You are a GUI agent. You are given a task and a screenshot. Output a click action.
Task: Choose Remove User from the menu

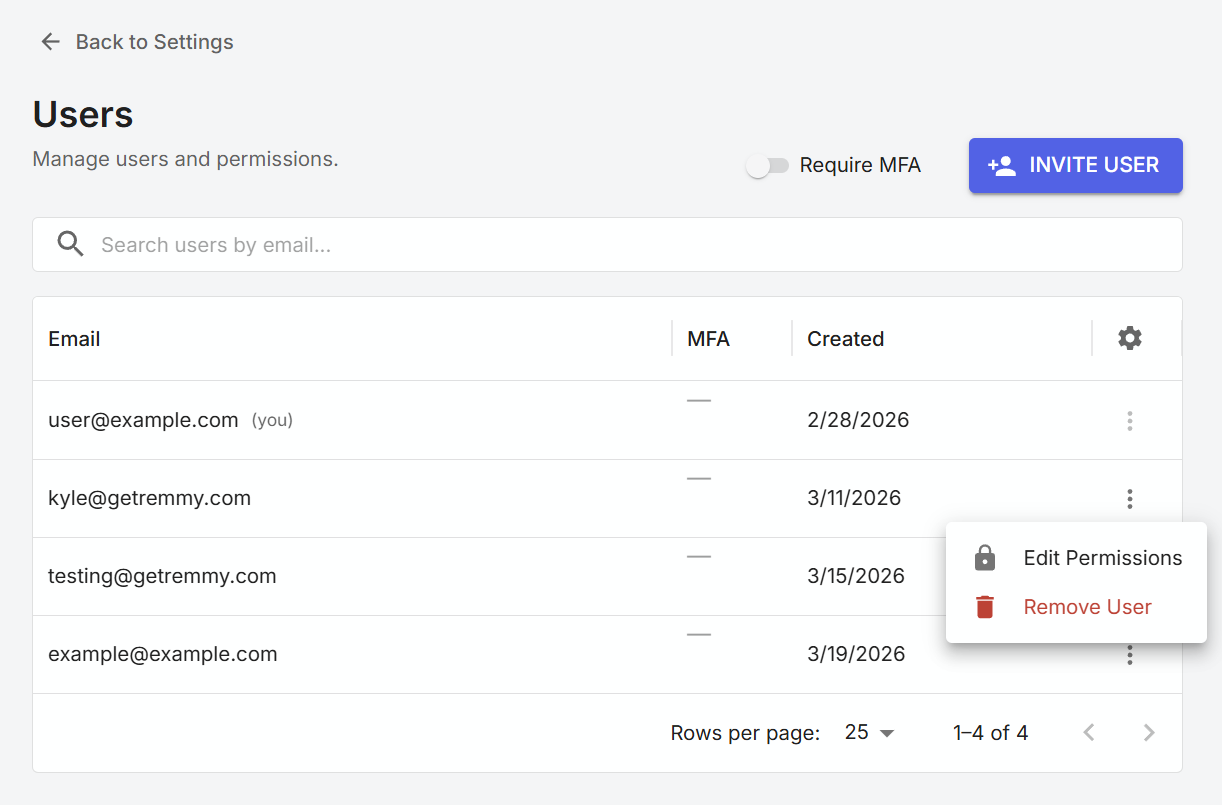1087,606
